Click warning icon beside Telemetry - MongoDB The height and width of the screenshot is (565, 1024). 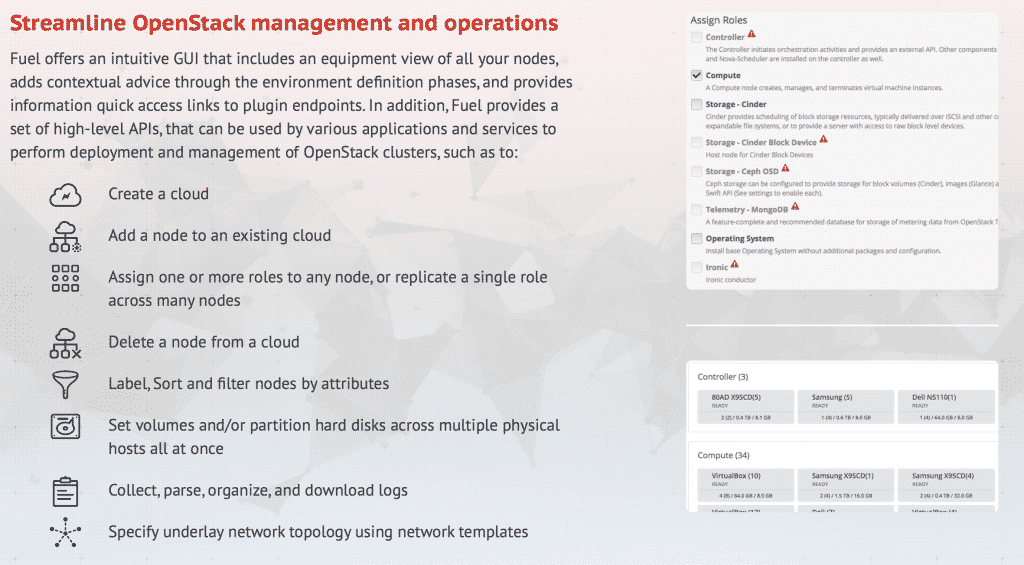795,206
